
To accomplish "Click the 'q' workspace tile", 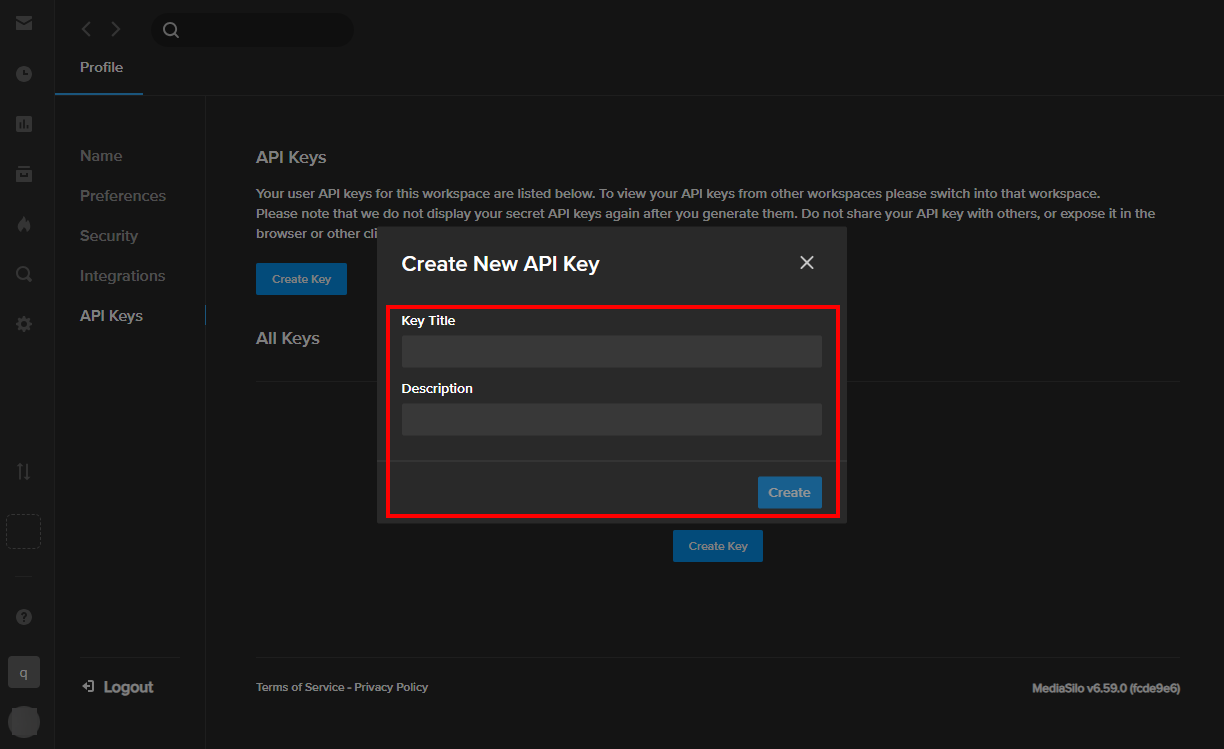I will coord(24,672).
